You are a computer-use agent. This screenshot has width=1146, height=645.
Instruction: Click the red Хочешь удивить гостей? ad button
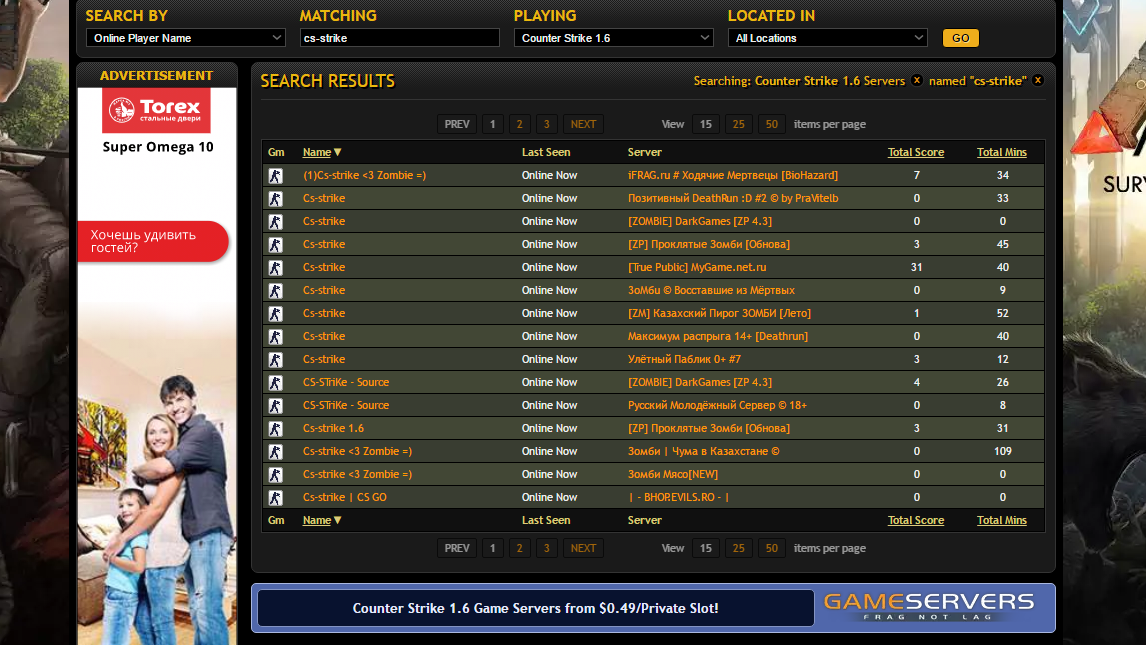153,241
